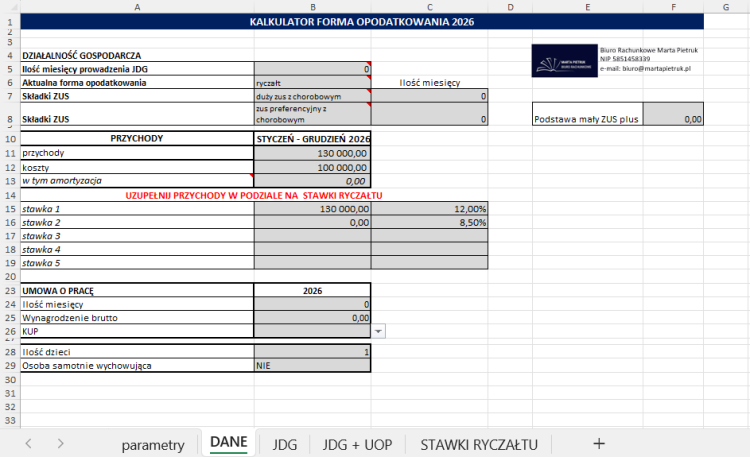
Task: Go to previous sheet with left arrow
Action: click(x=28, y=444)
